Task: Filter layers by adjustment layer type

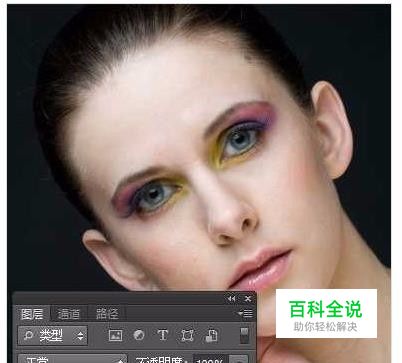Action: (x=139, y=335)
